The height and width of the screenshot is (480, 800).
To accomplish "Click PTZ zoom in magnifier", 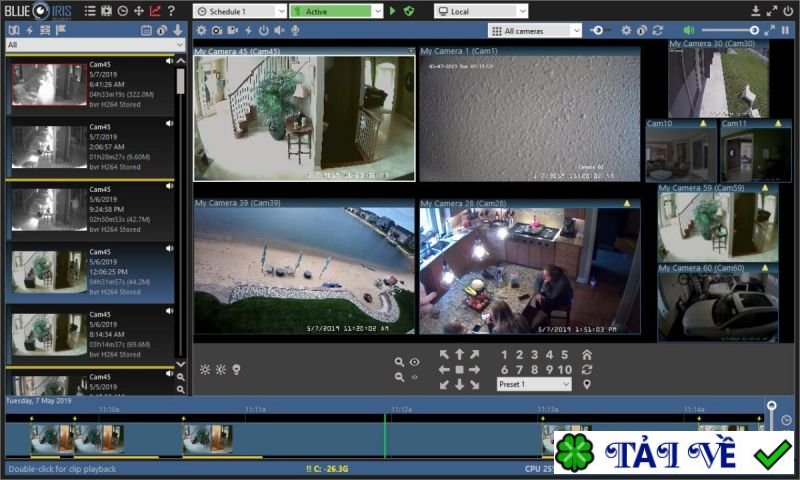I will tap(399, 362).
